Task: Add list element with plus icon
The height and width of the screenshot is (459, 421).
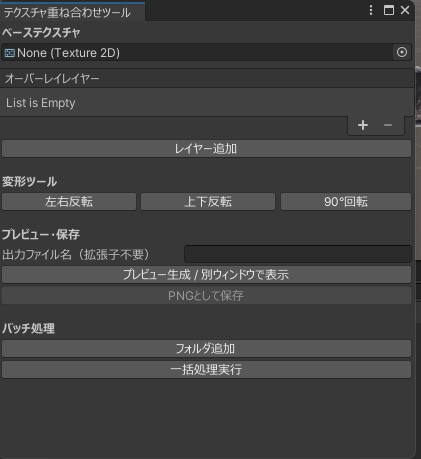Action: [x=363, y=125]
